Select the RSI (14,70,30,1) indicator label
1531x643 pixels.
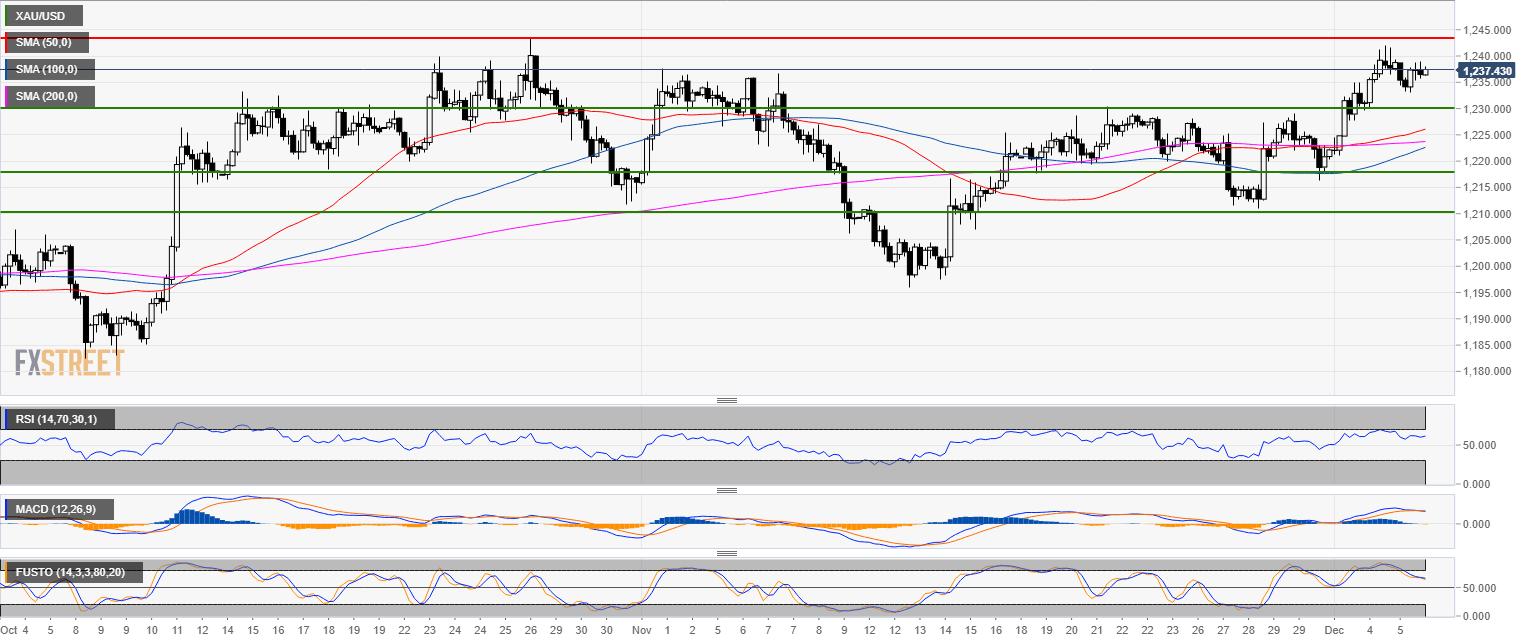coord(59,419)
